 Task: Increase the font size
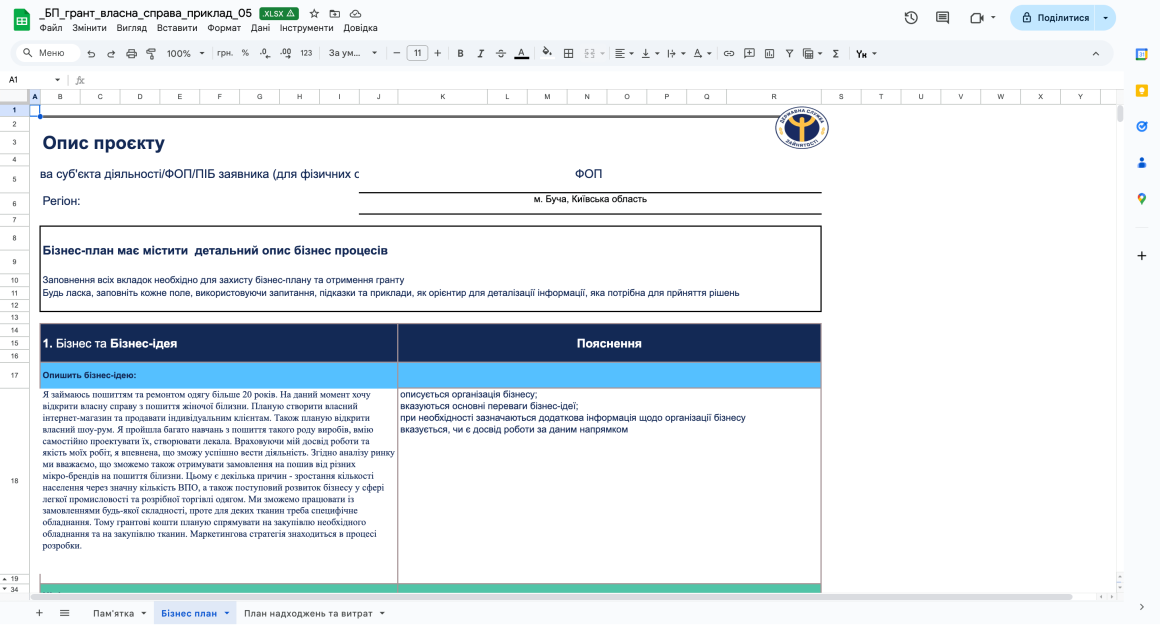pyautogui.click(x=438, y=53)
